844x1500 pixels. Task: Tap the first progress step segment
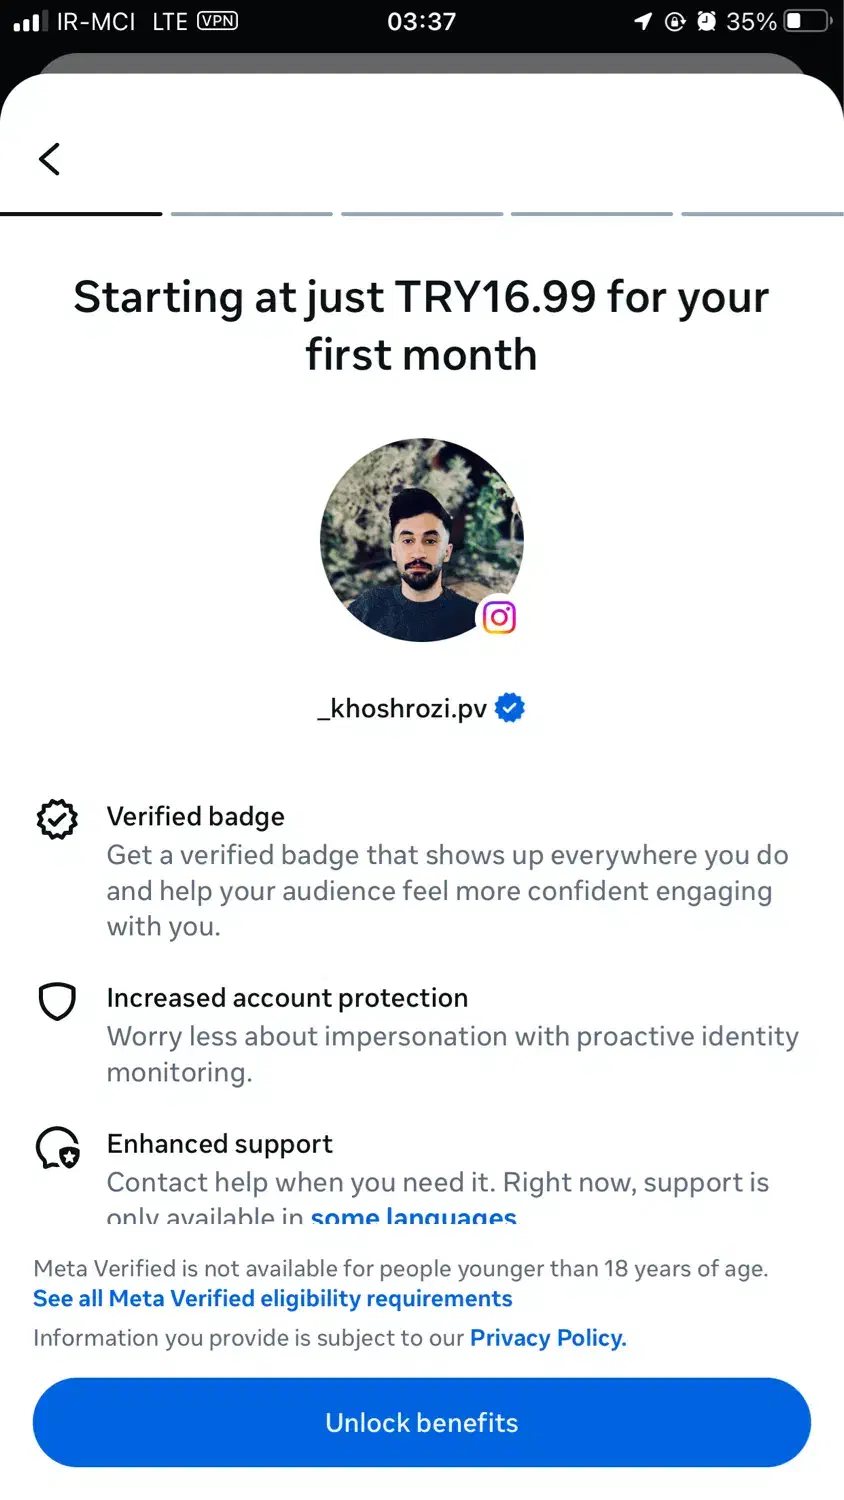[81, 213]
